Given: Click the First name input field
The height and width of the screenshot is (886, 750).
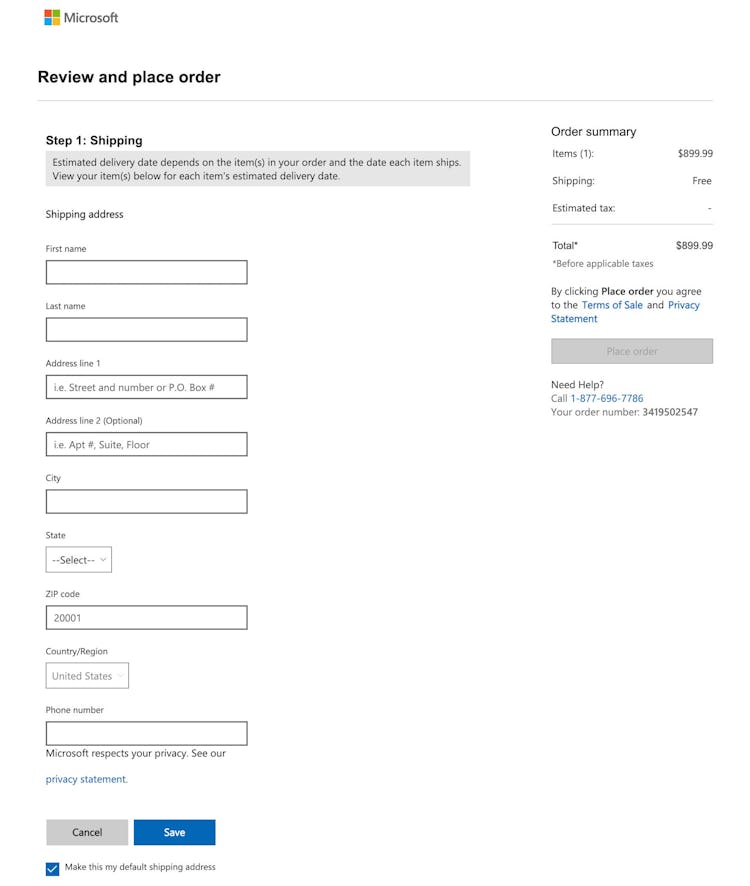Looking at the screenshot, I should point(146,271).
